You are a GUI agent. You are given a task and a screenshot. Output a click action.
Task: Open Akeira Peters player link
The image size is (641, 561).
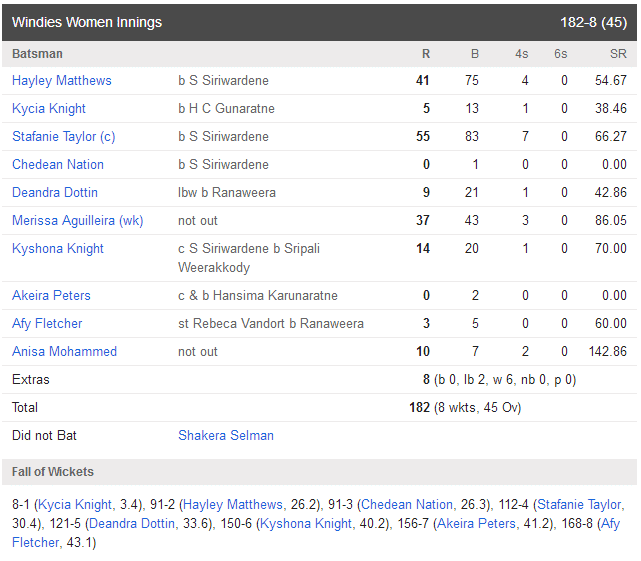coord(51,296)
